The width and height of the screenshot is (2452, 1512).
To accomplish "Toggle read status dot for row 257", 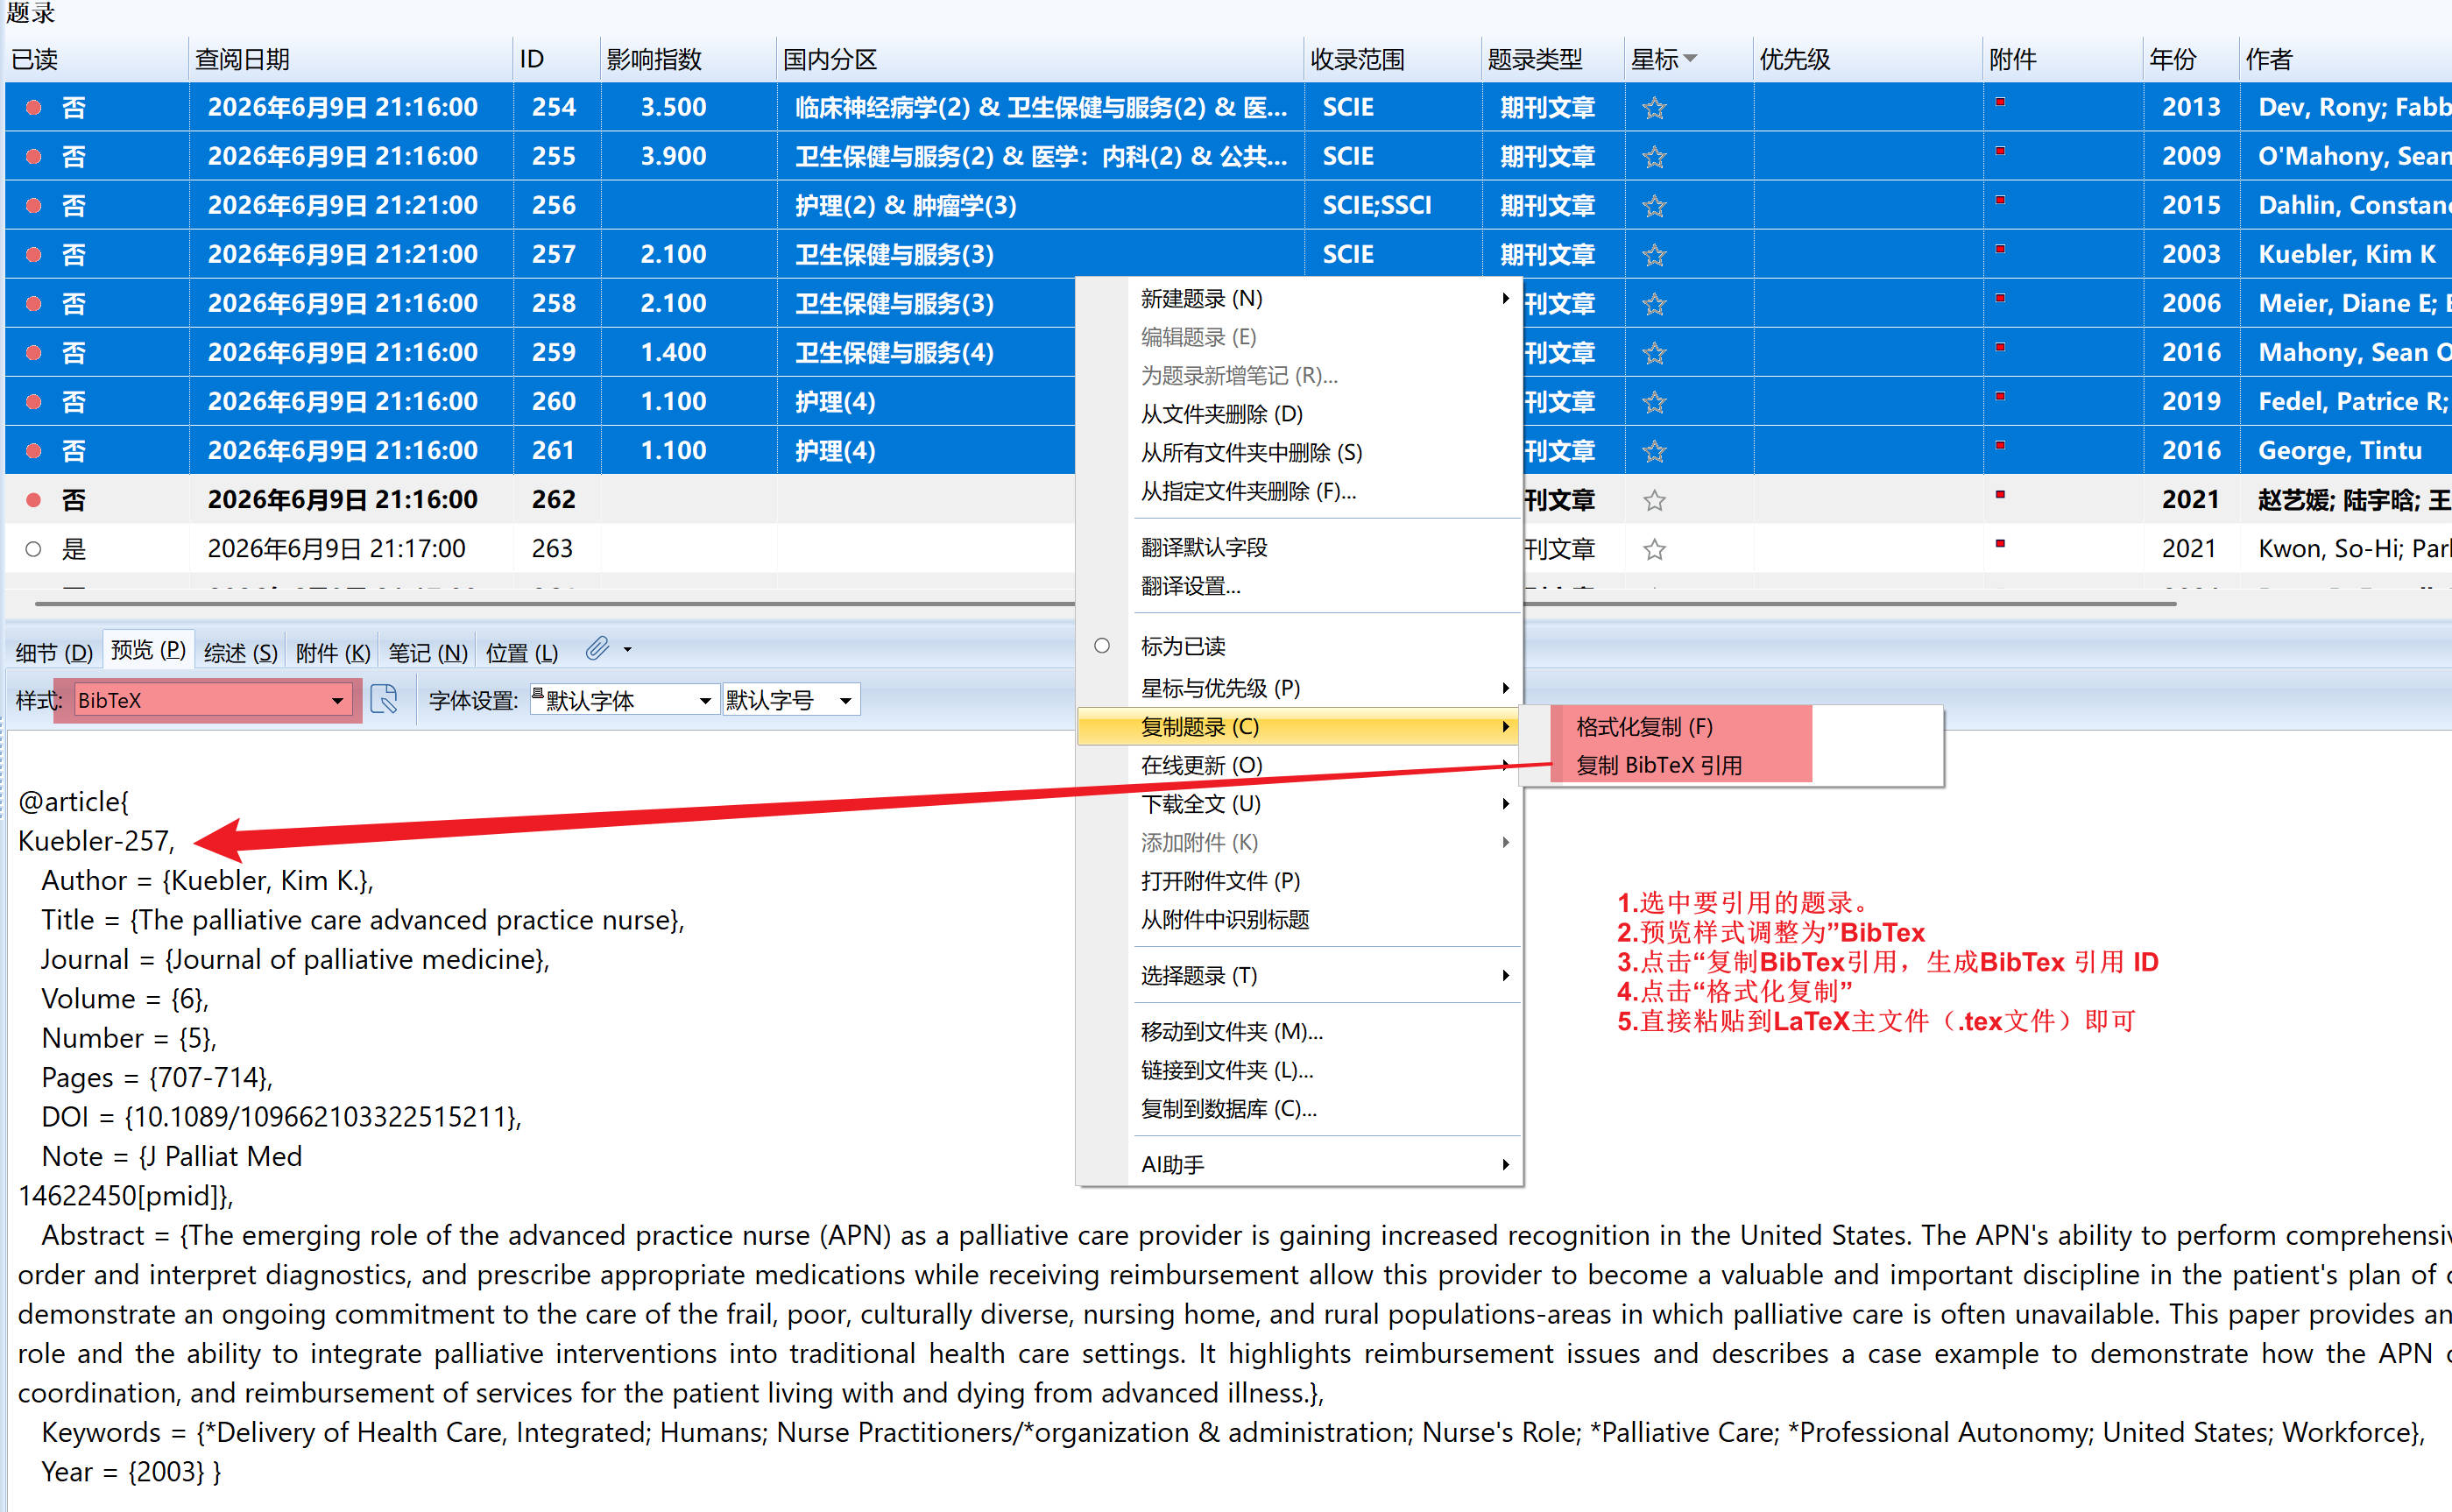I will point(33,254).
